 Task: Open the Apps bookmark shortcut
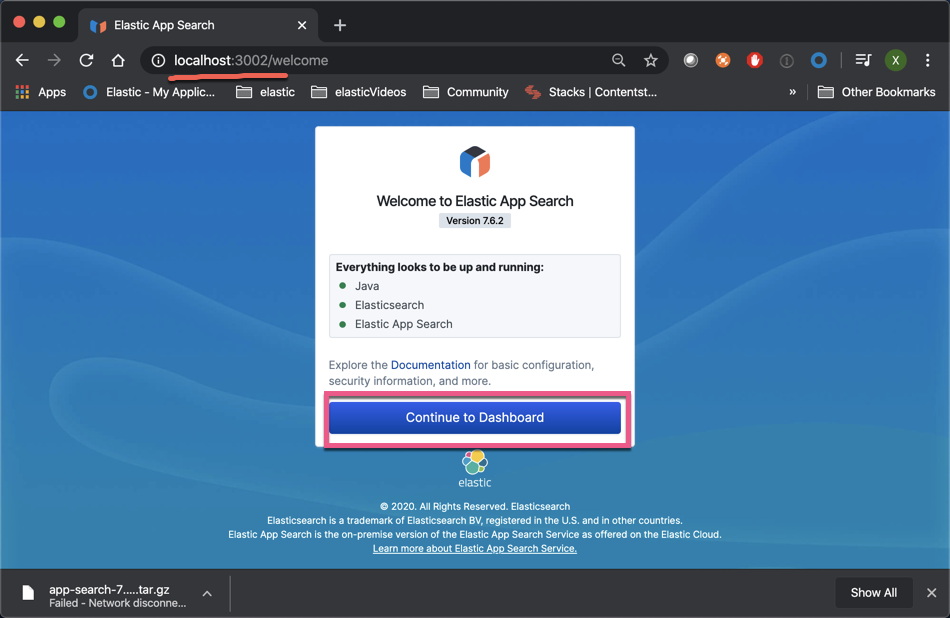tap(41, 92)
